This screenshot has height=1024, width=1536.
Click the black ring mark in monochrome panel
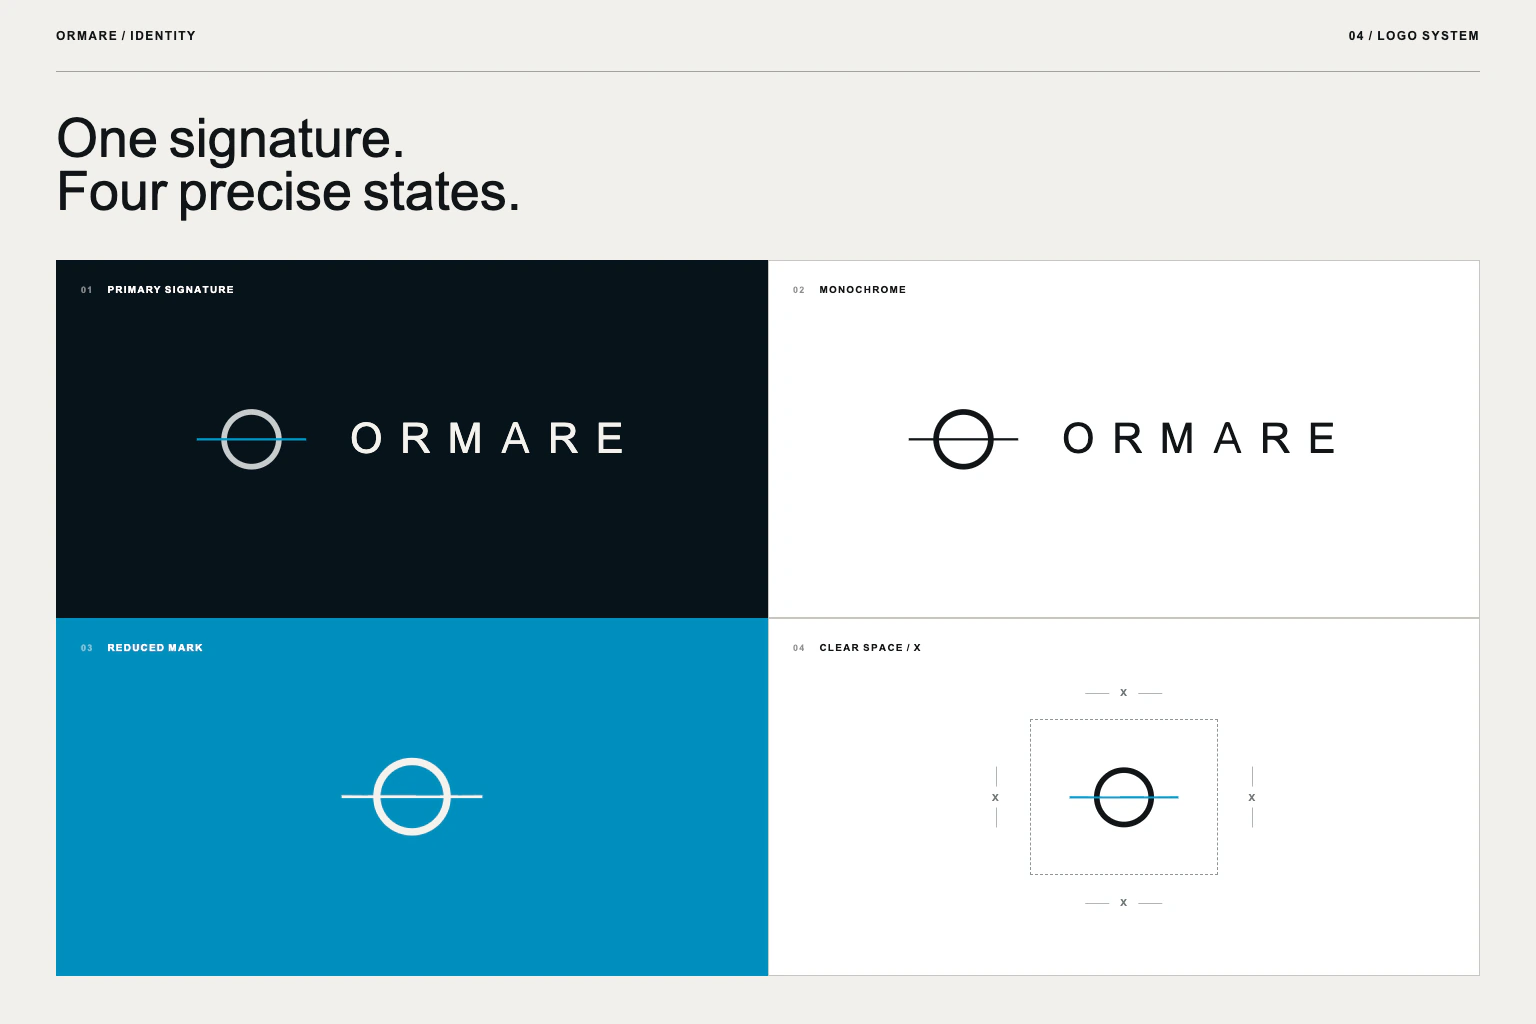[x=963, y=439]
